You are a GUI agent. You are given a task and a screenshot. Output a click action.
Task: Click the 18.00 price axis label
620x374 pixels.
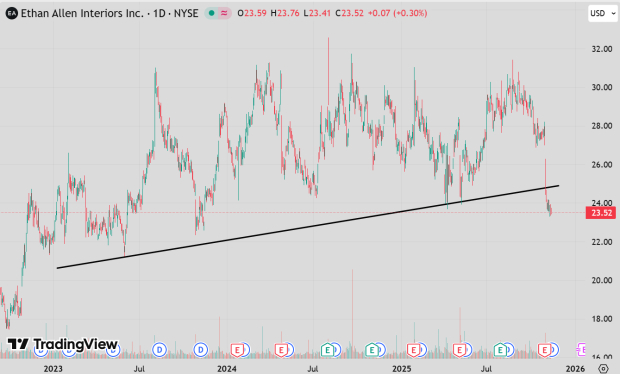[602, 319]
